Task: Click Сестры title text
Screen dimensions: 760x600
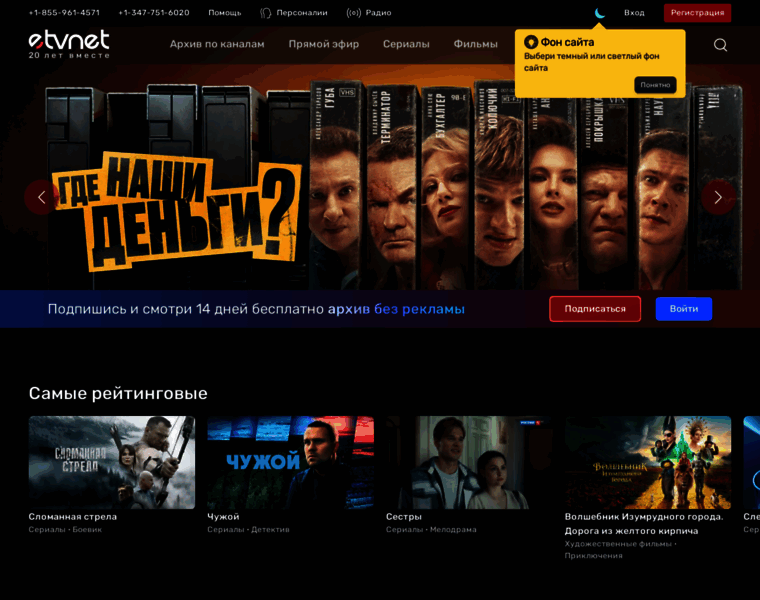Action: 404,517
